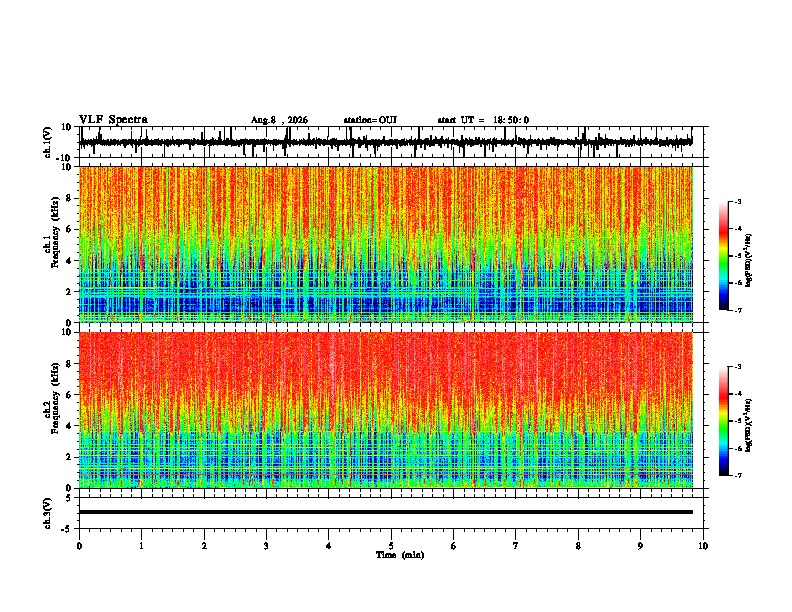The width and height of the screenshot is (792, 612).
Task: Click time axis tick label '10'
Action: [x=703, y=546]
